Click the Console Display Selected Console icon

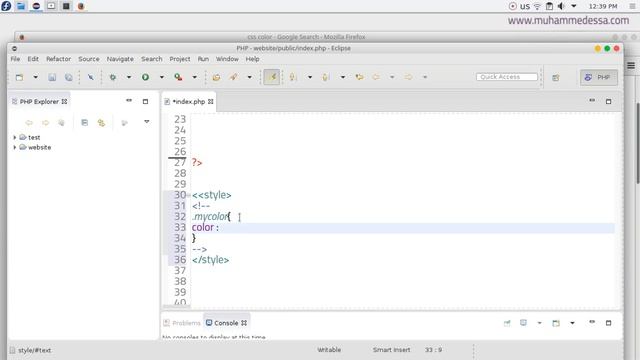click(523, 323)
